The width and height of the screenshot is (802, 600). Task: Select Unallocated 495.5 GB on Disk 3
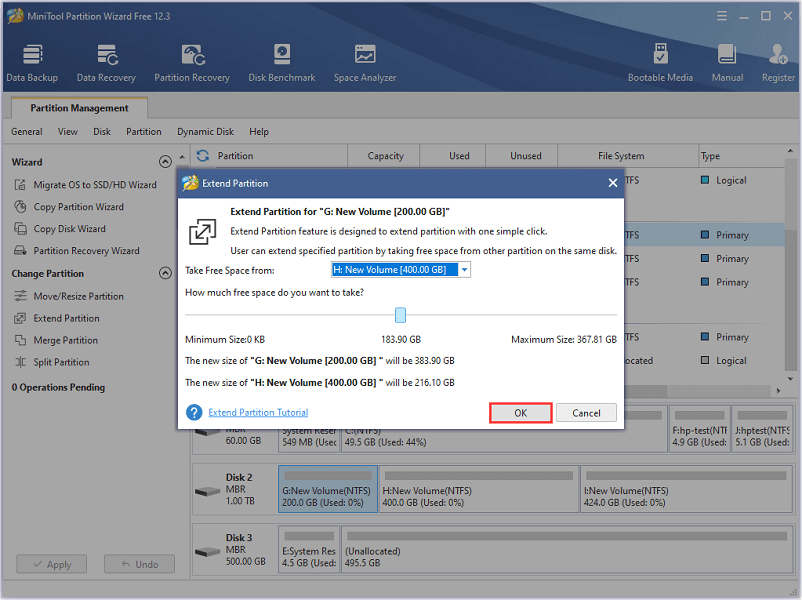click(567, 549)
